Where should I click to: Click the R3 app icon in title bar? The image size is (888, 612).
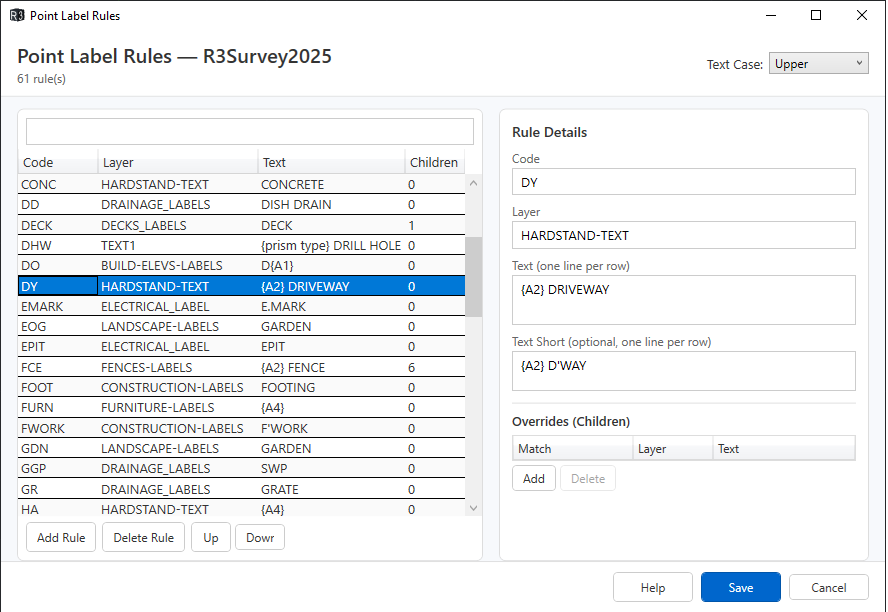17,15
